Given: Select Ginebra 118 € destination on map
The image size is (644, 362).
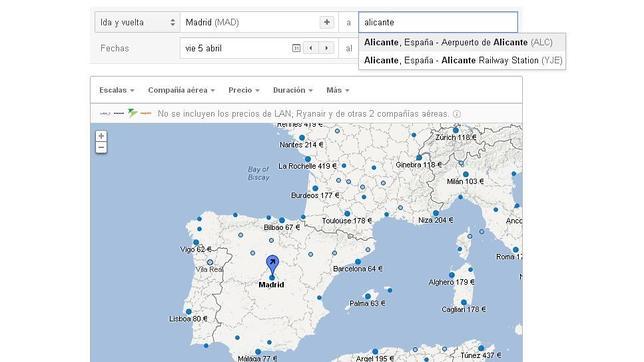Looking at the screenshot, I should click(419, 165).
